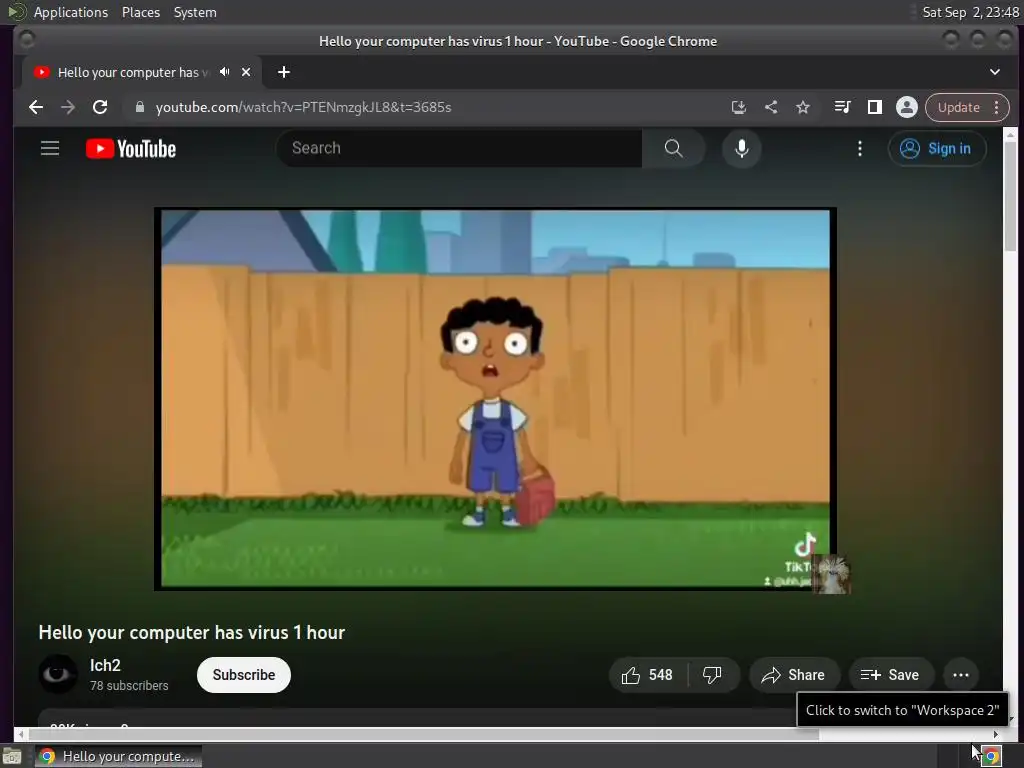The image size is (1024, 768).
Task: Like the video with 548 likes
Action: coord(648,675)
